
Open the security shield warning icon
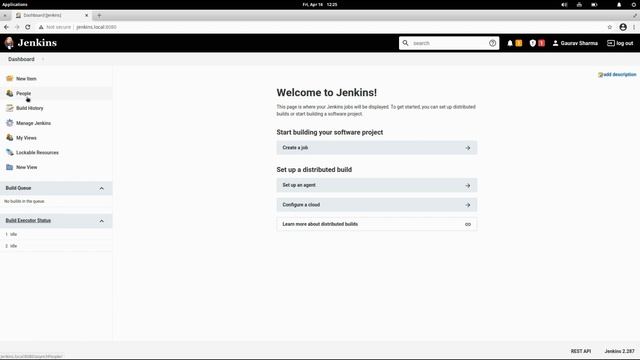point(533,43)
